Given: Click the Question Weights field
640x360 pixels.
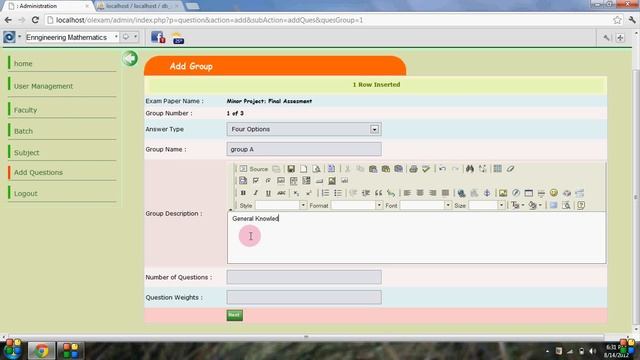Looking at the screenshot, I should click(x=304, y=297).
